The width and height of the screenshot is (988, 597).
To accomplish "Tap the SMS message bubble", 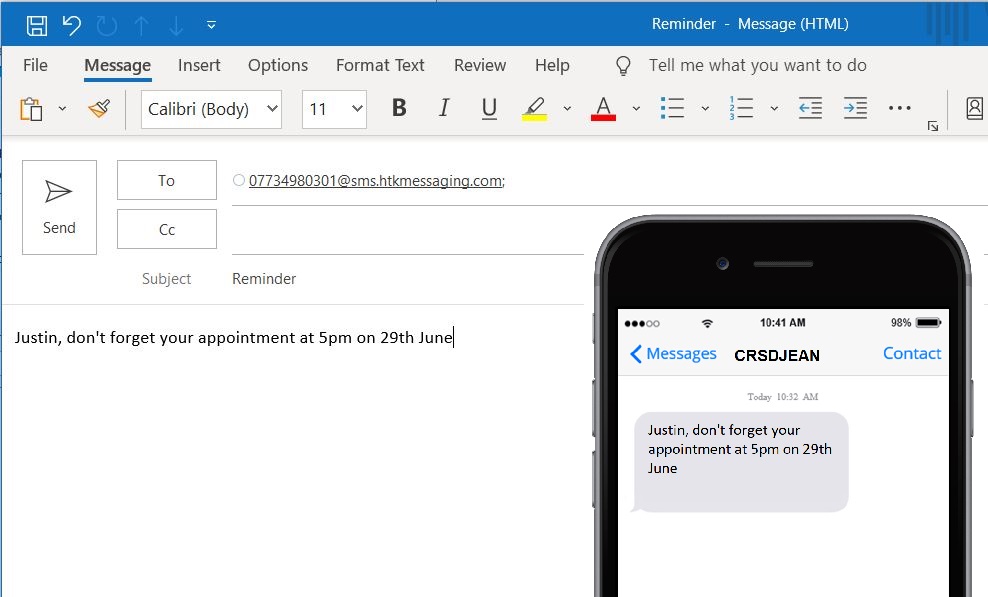I will click(740, 461).
